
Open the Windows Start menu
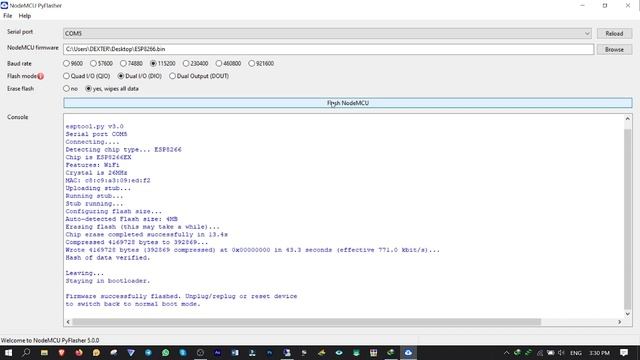coord(8,353)
